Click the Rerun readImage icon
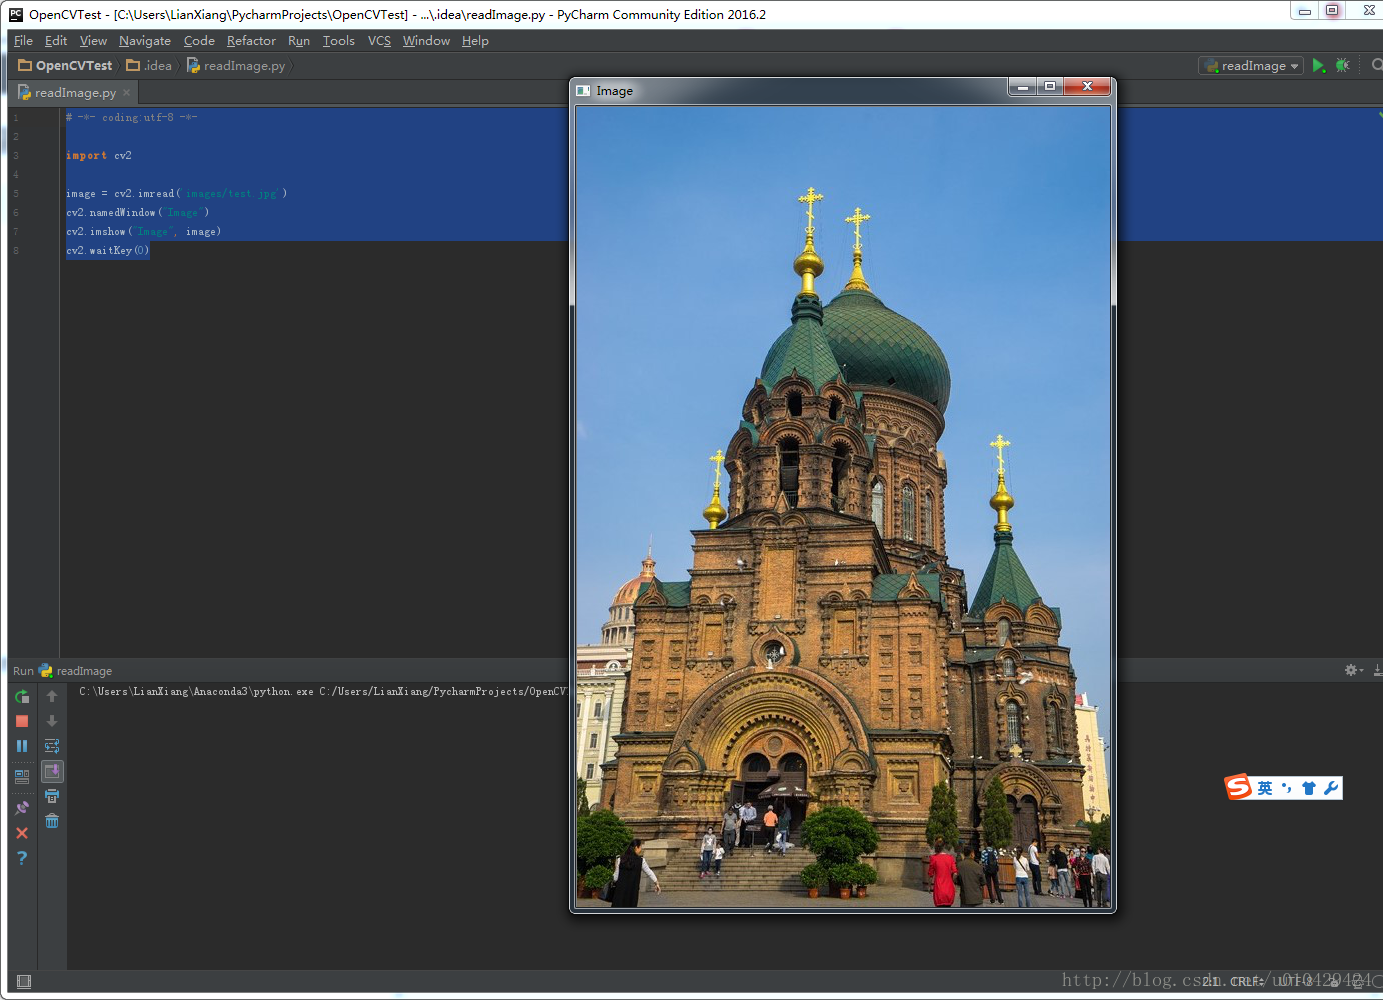Image resolution: width=1383 pixels, height=1000 pixels. pos(22,696)
